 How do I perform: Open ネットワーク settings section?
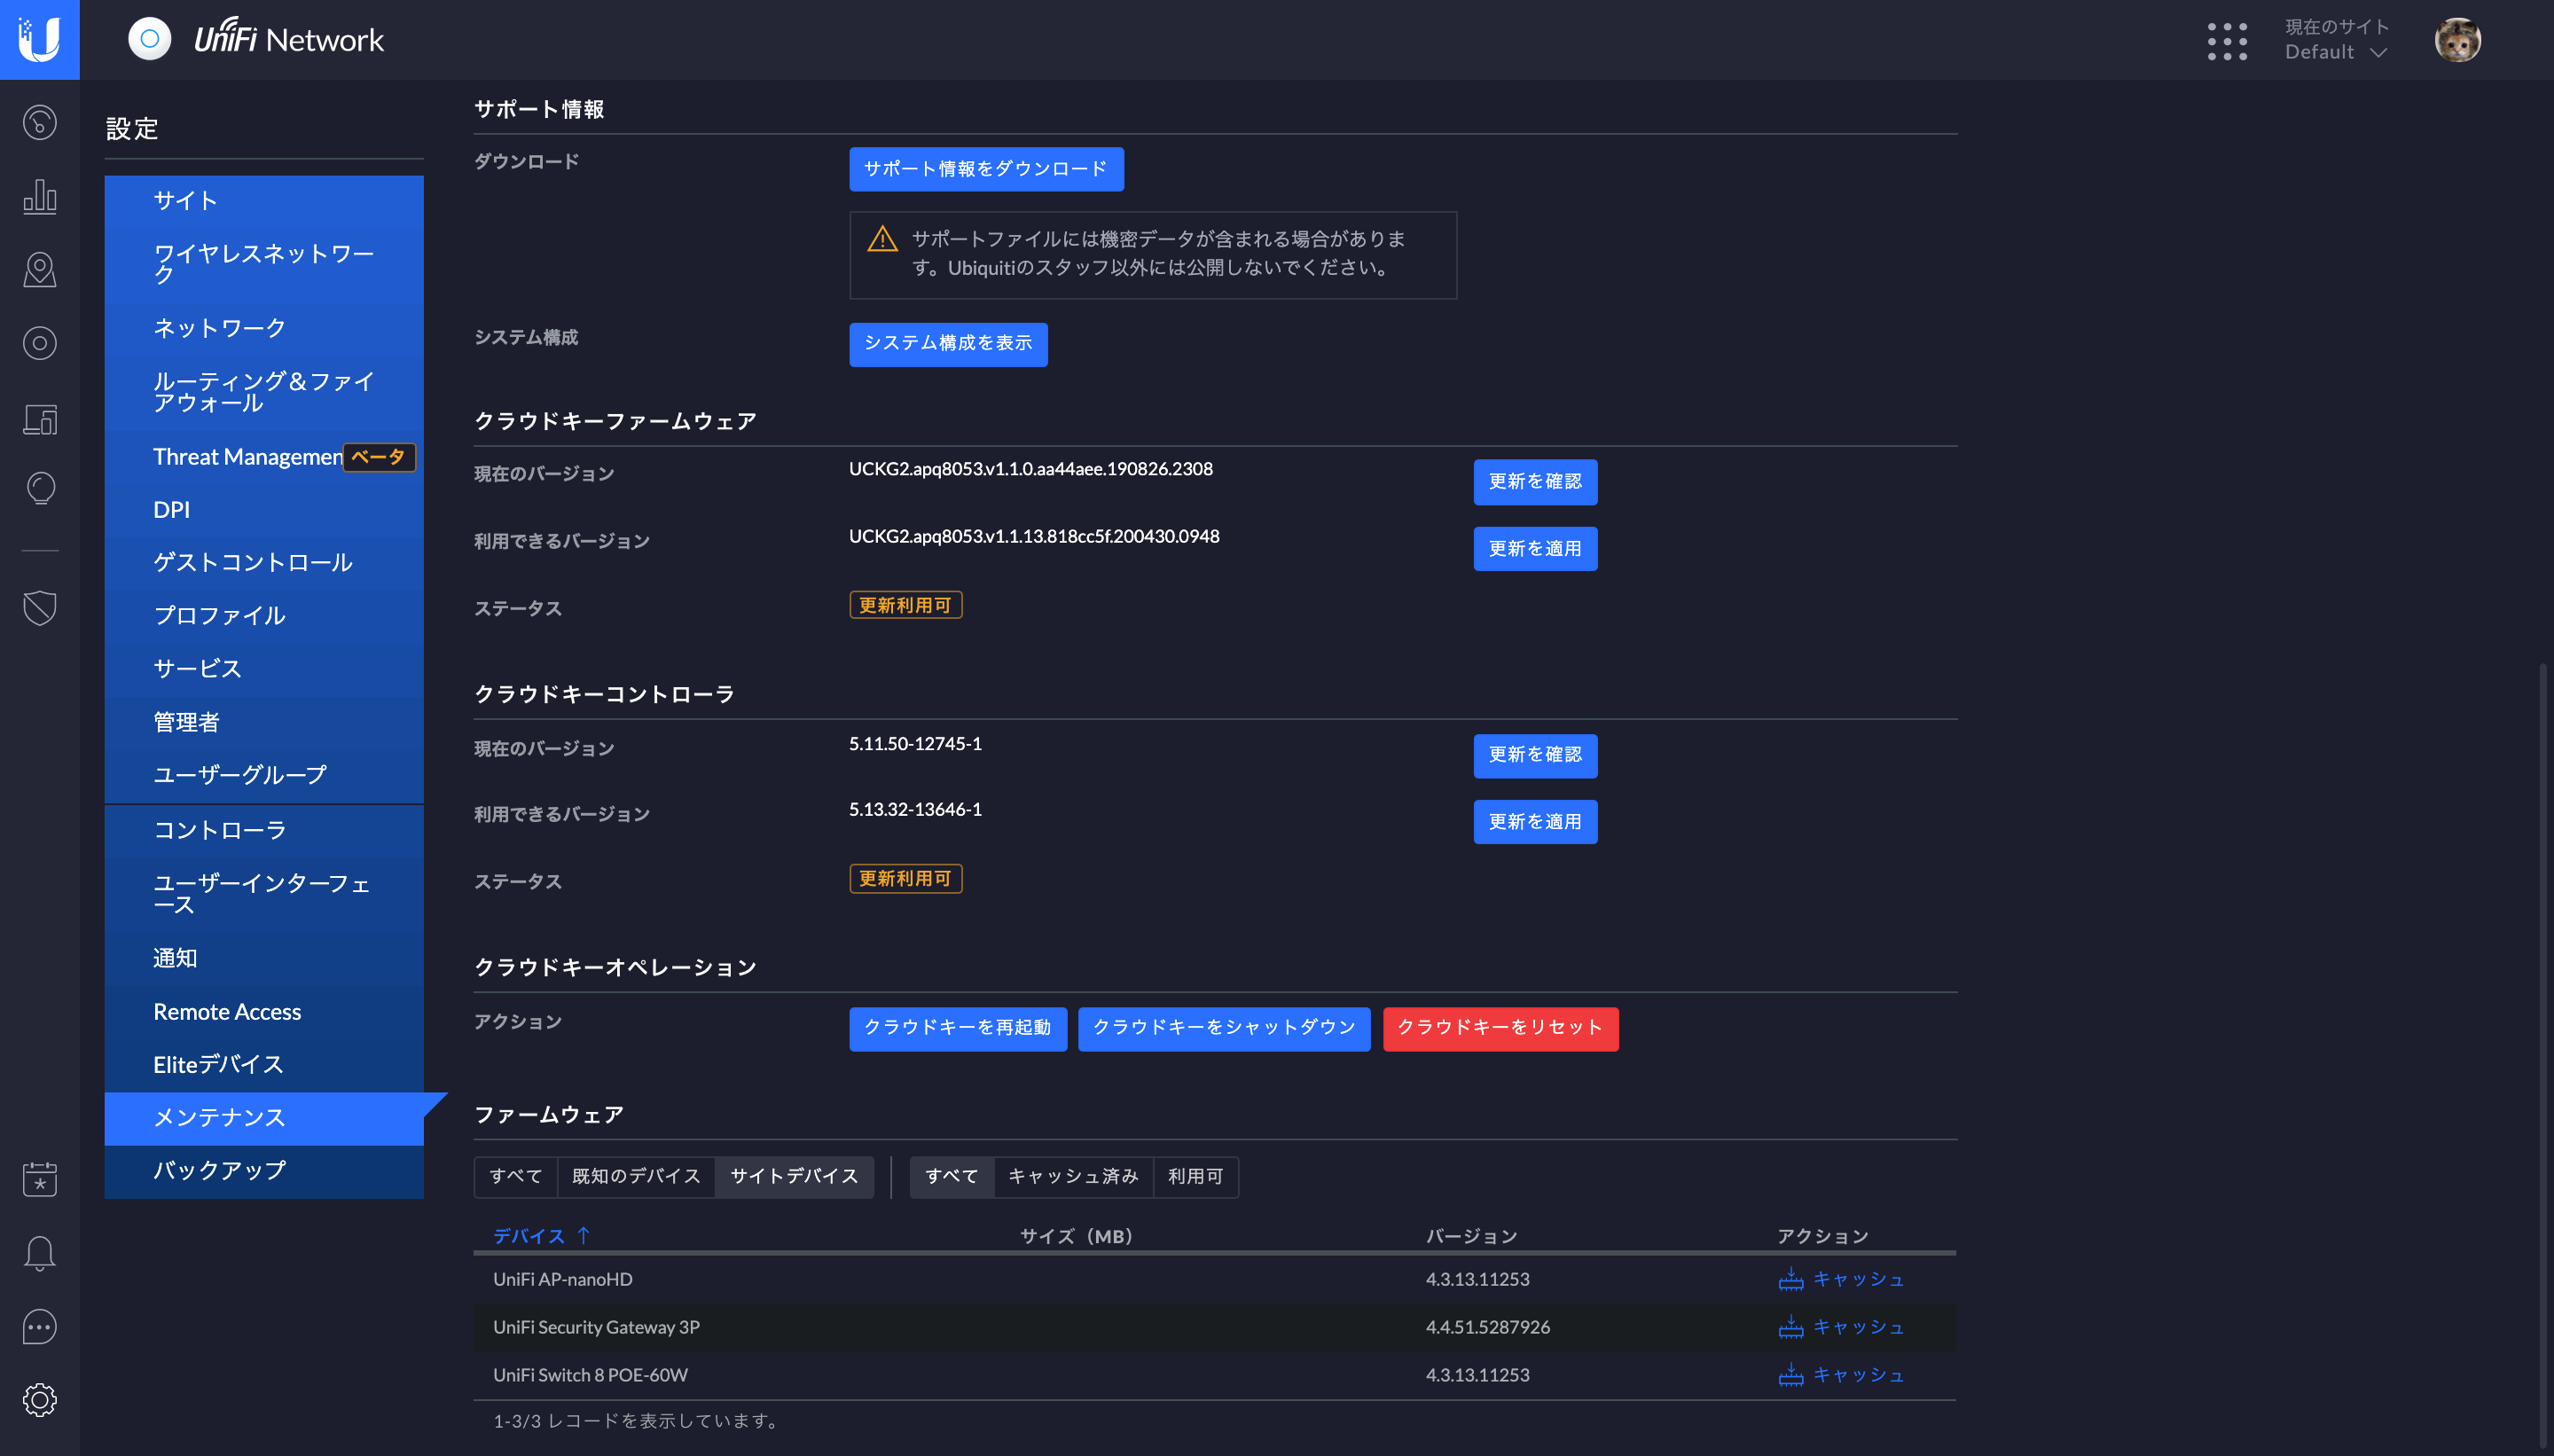coord(264,328)
